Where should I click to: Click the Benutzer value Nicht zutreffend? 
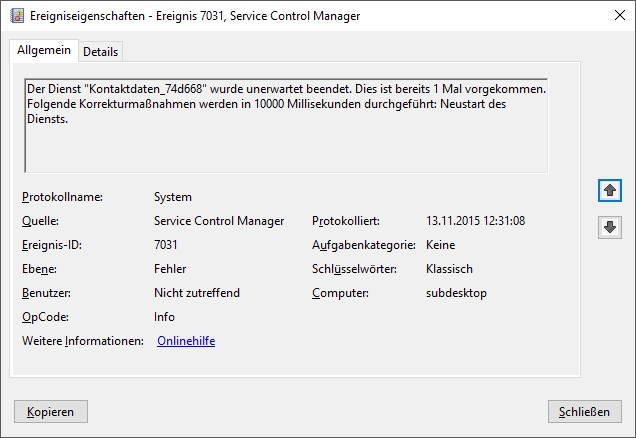[x=197, y=293]
